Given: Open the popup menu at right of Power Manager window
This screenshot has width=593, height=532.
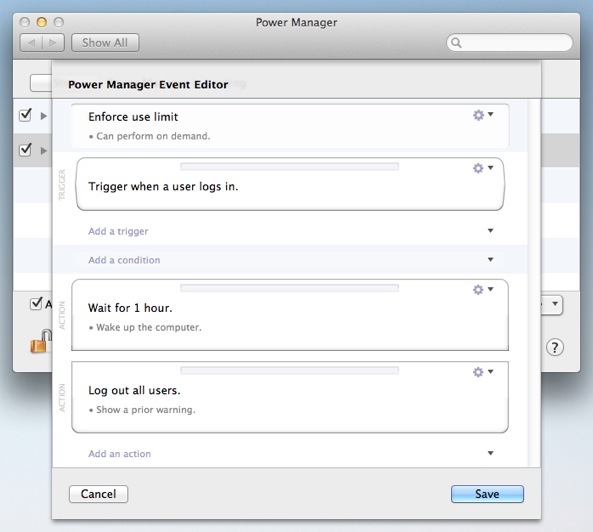Looking at the screenshot, I should pyautogui.click(x=553, y=305).
